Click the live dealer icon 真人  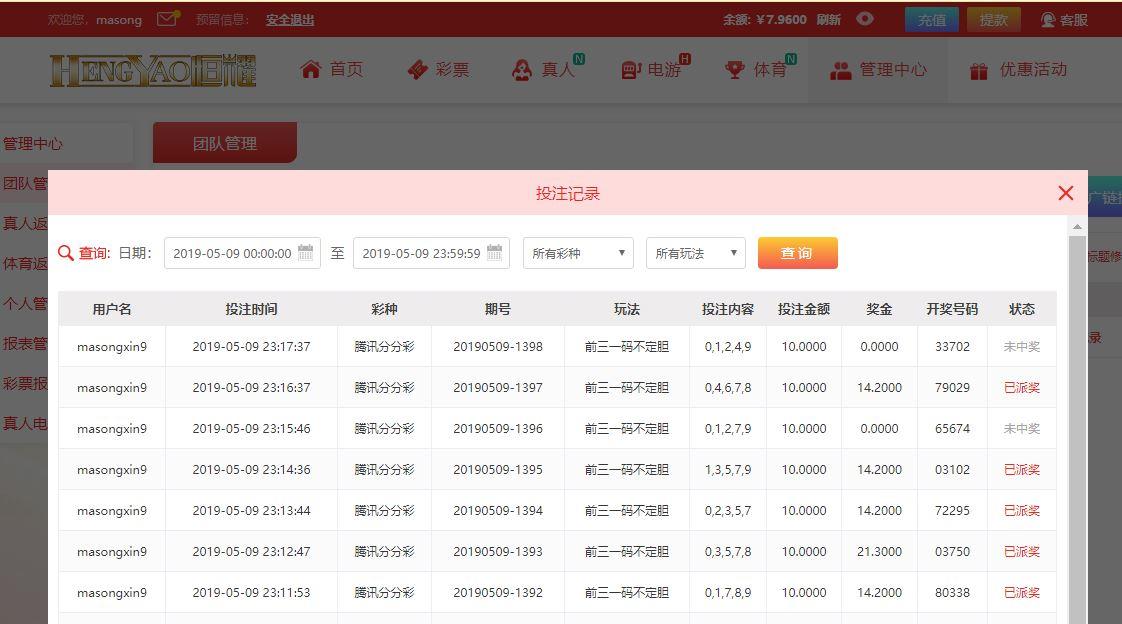tap(521, 69)
